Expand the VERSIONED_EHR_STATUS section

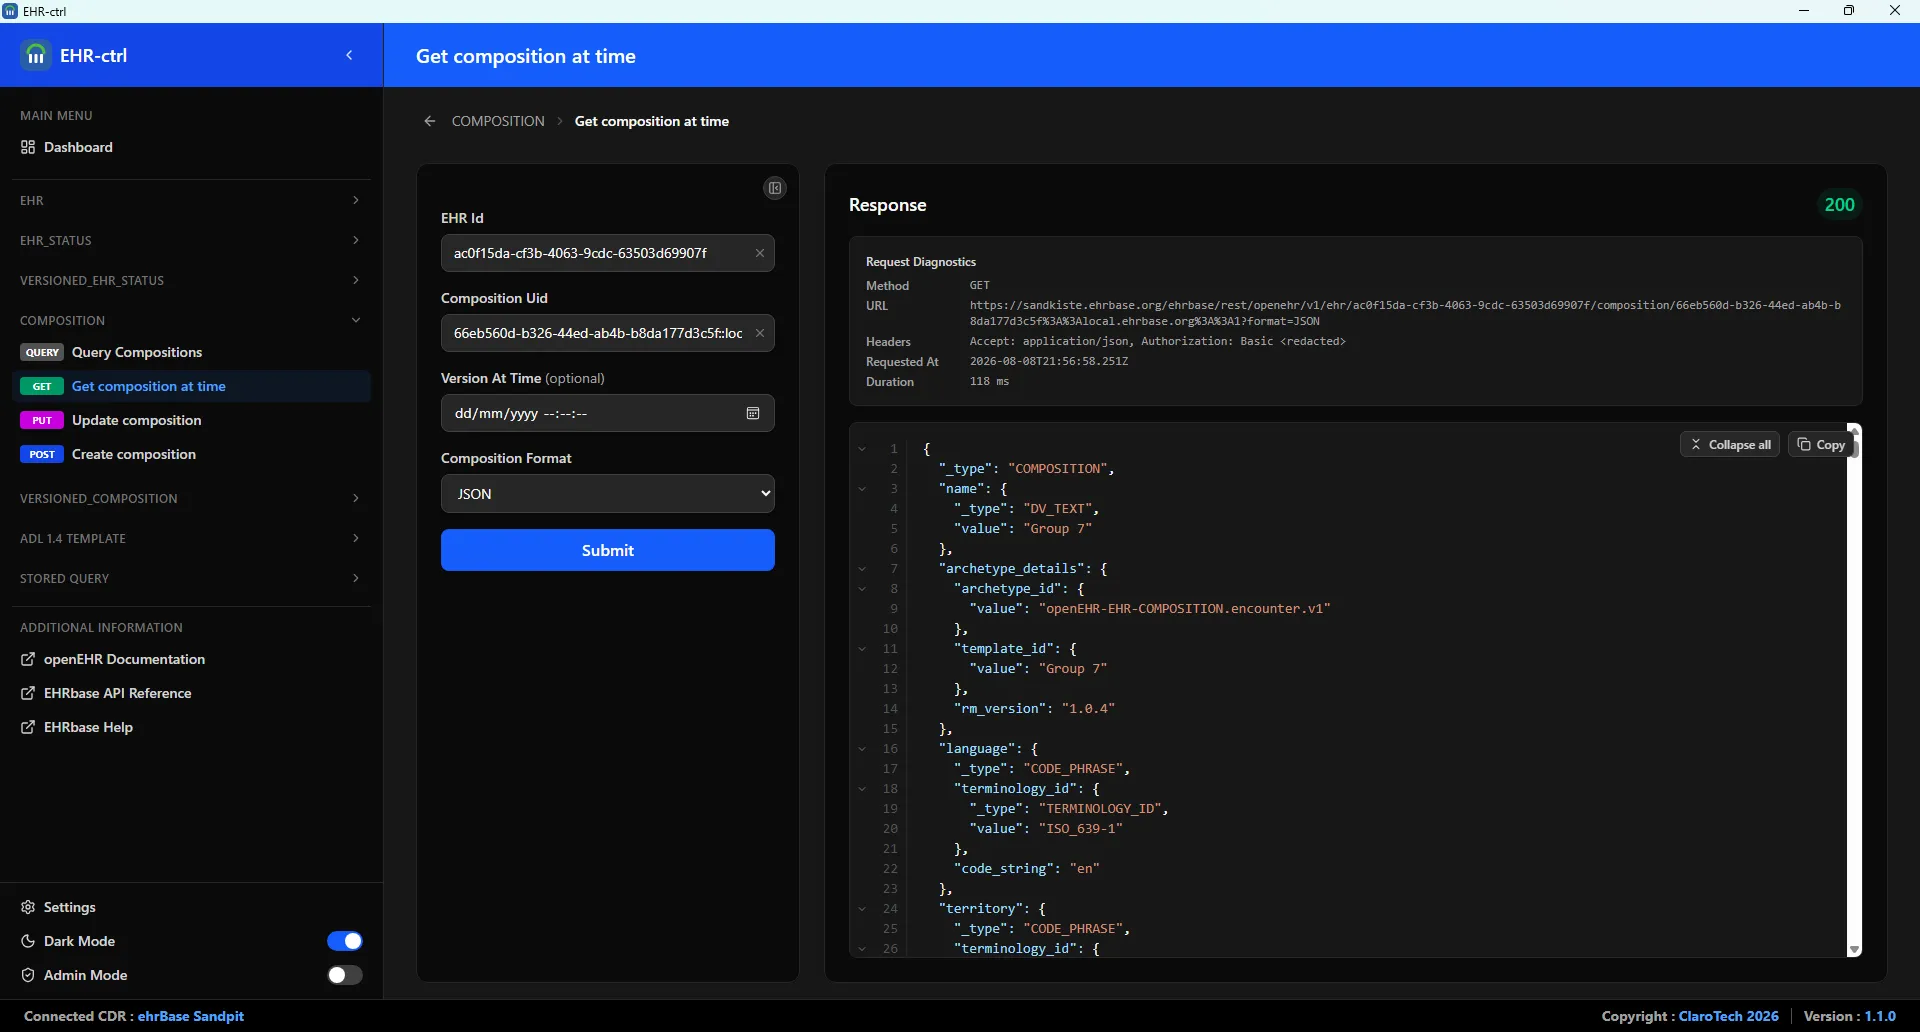click(191, 280)
